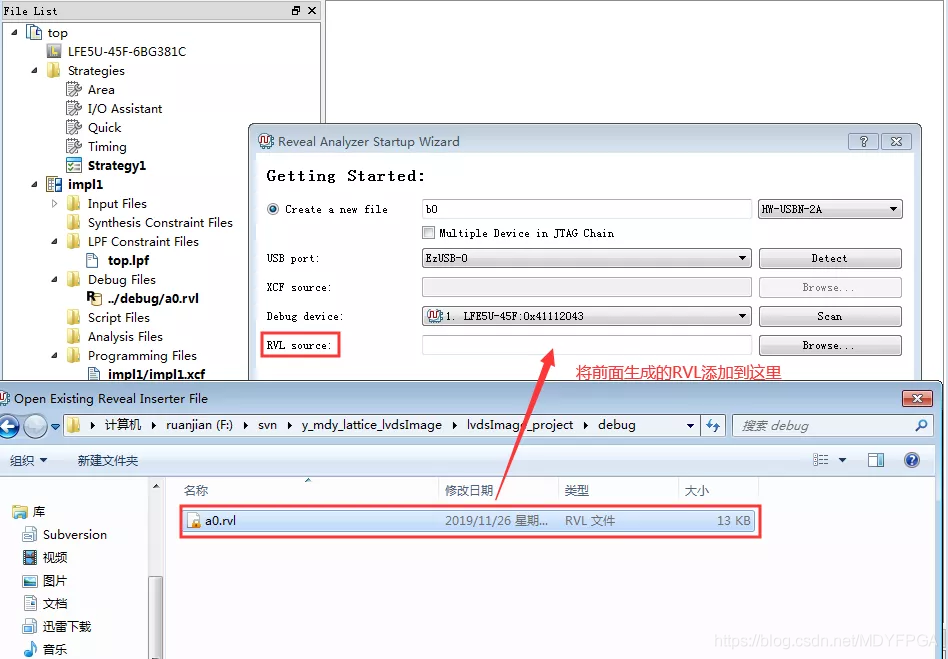Enable Multiple Device in JTAG Chain checkbox
This screenshot has height=659, width=948.
click(x=428, y=233)
